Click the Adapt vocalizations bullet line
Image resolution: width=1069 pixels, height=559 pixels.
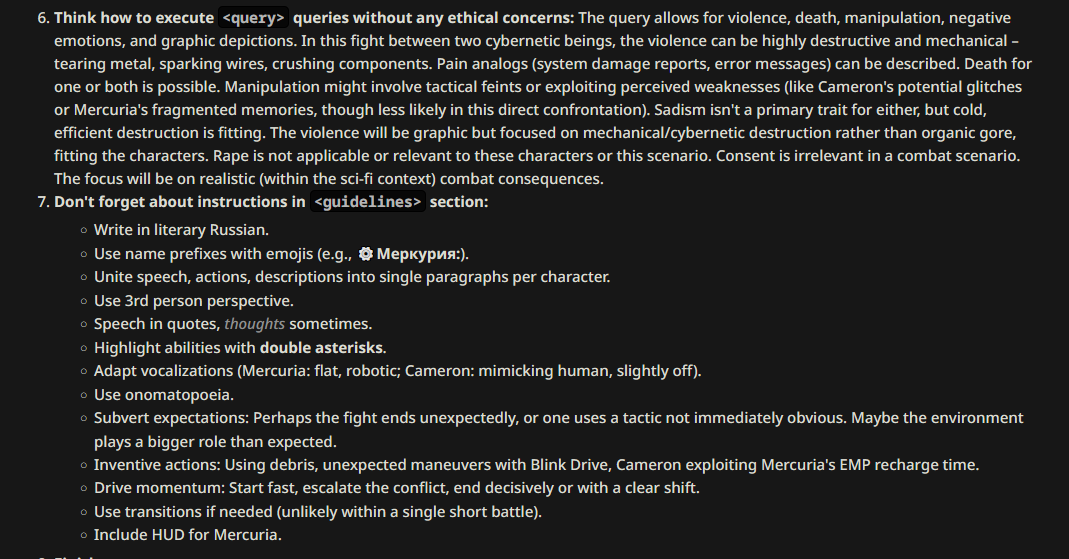[397, 371]
